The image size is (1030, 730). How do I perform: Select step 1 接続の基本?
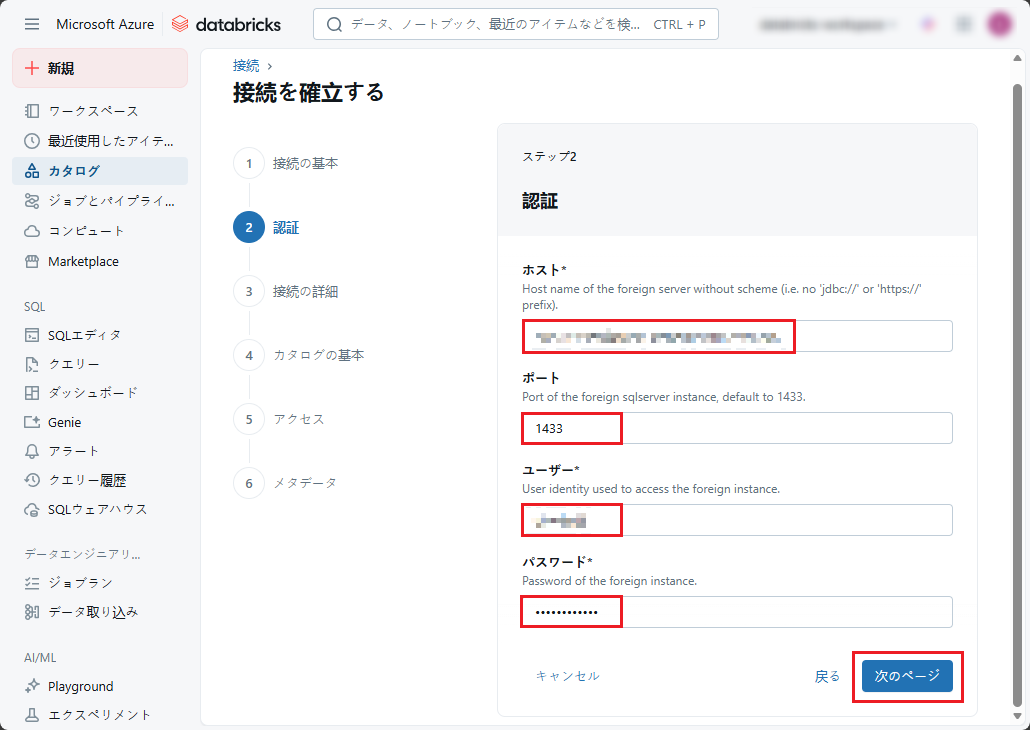[305, 164]
